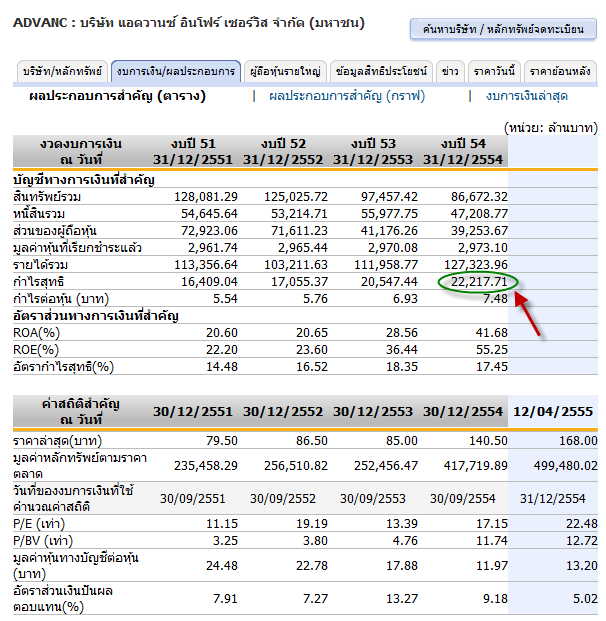
Task: Click the (หน่วย: ล้านบาท) unit note
Action: point(551,128)
